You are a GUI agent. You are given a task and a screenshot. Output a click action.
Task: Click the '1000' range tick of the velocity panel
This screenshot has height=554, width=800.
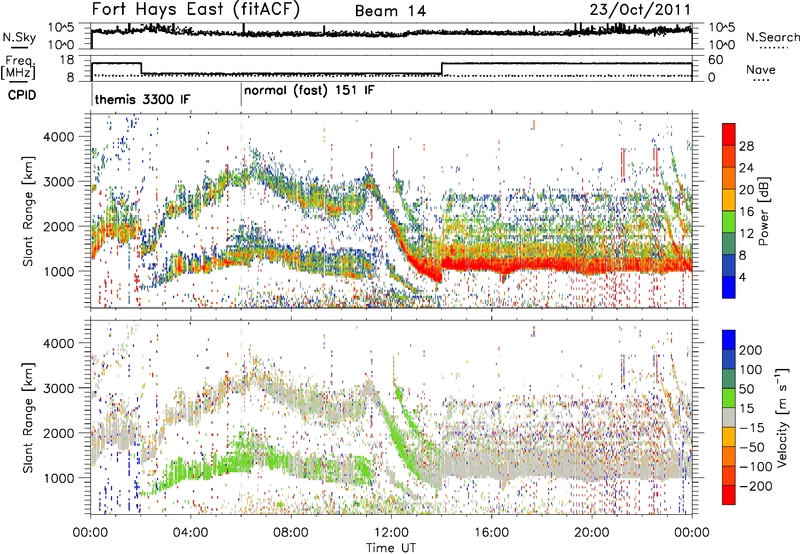59,478
